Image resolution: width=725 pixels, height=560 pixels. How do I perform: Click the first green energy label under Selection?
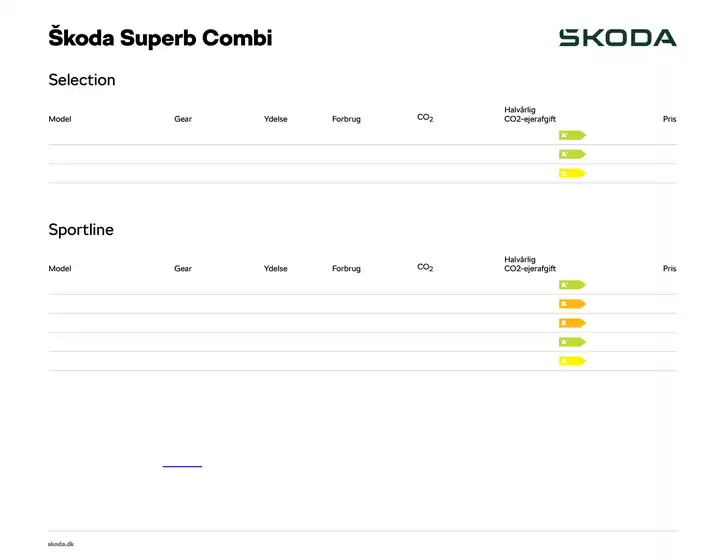pos(571,135)
